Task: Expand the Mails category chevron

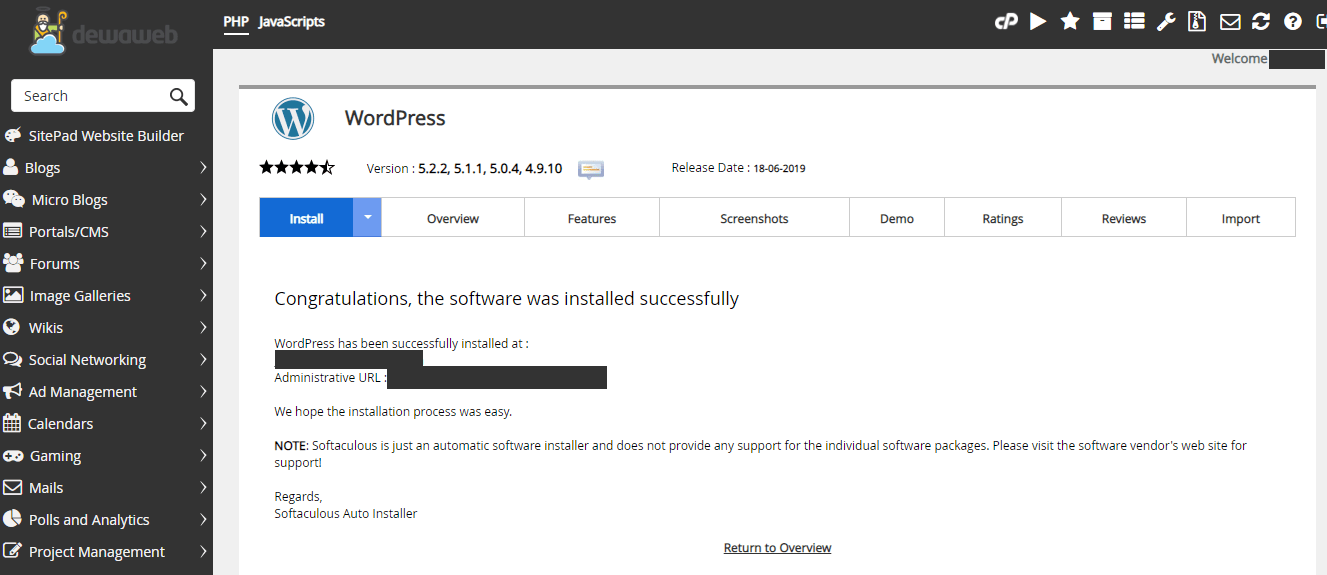Action: coord(203,487)
